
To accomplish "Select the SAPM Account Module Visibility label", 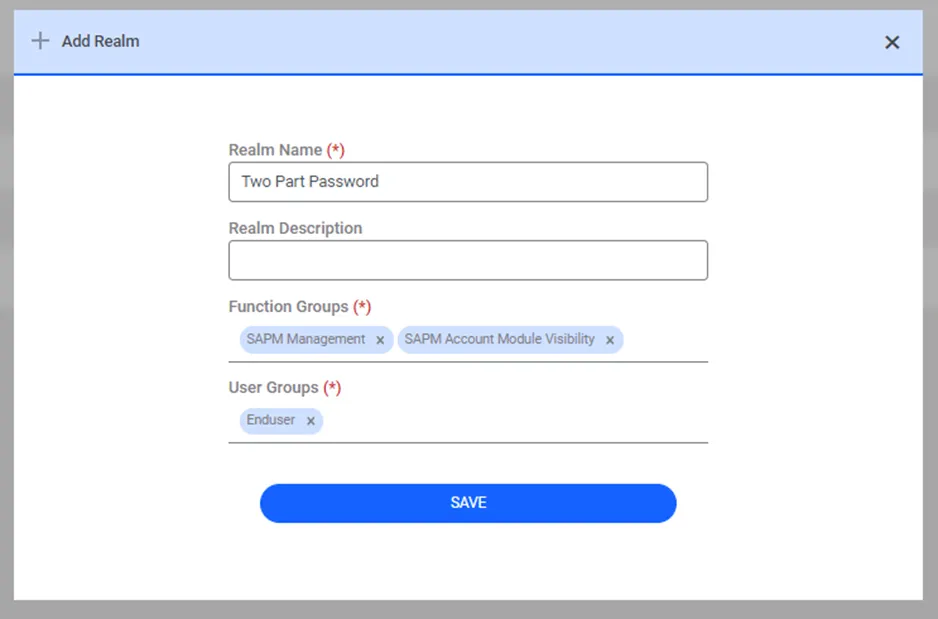I will 499,339.
